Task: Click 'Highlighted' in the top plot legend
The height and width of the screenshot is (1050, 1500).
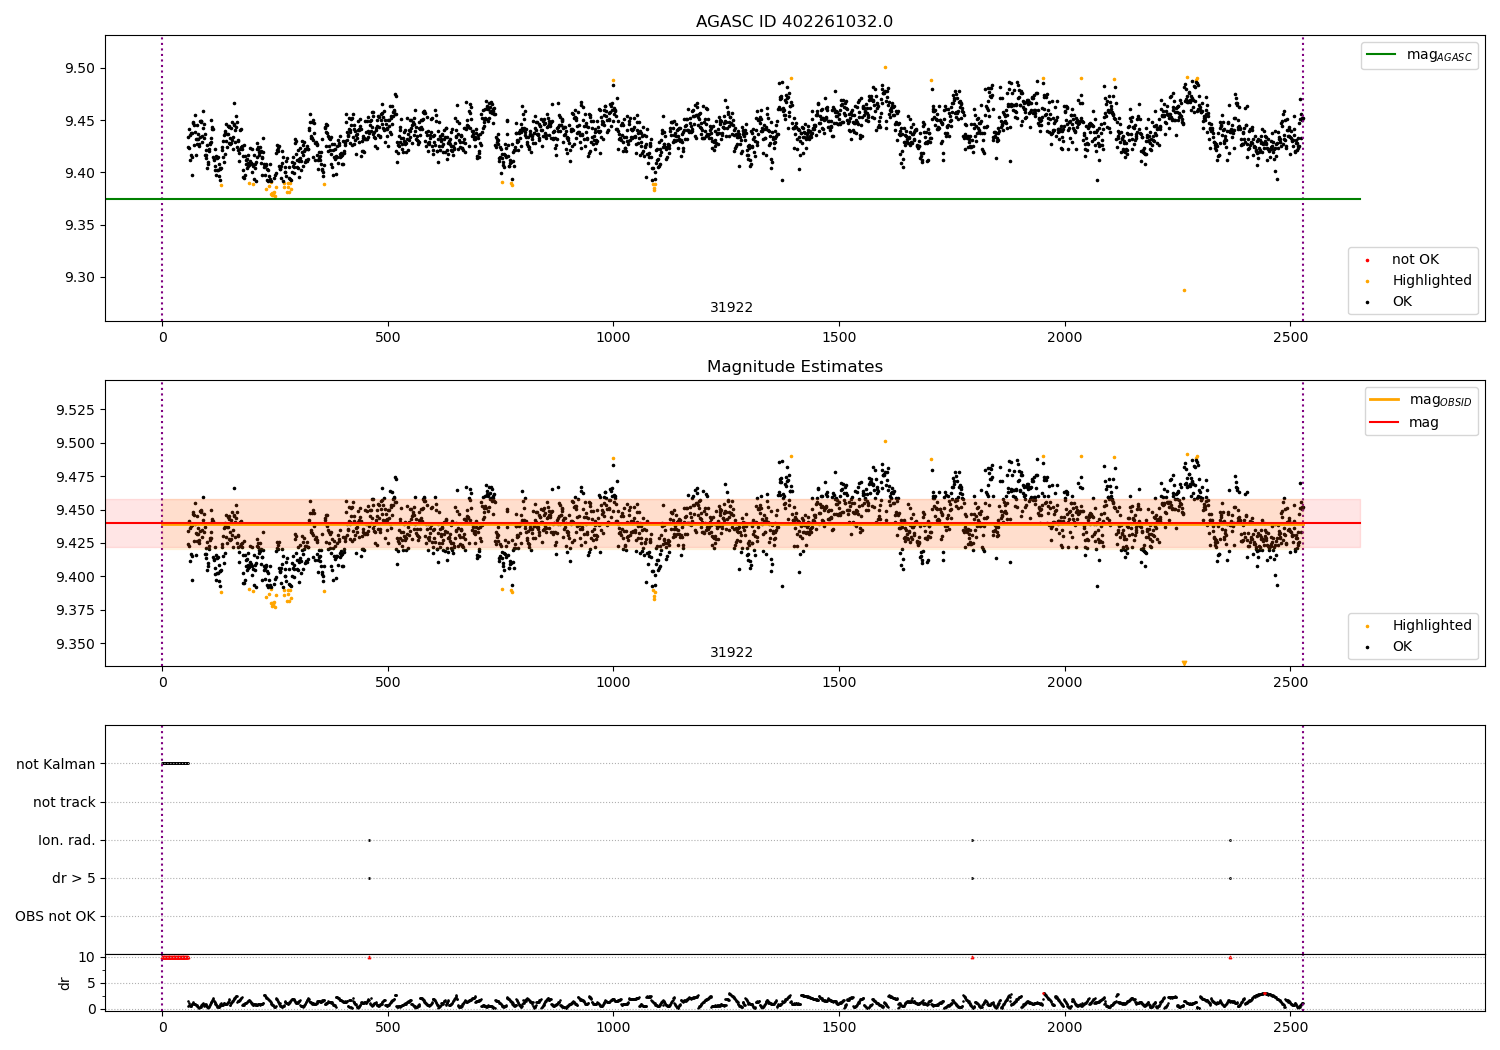Action: click(1431, 281)
